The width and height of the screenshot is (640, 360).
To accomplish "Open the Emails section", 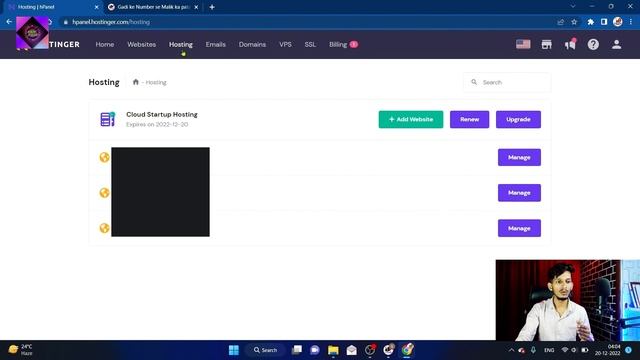I will coord(216,44).
